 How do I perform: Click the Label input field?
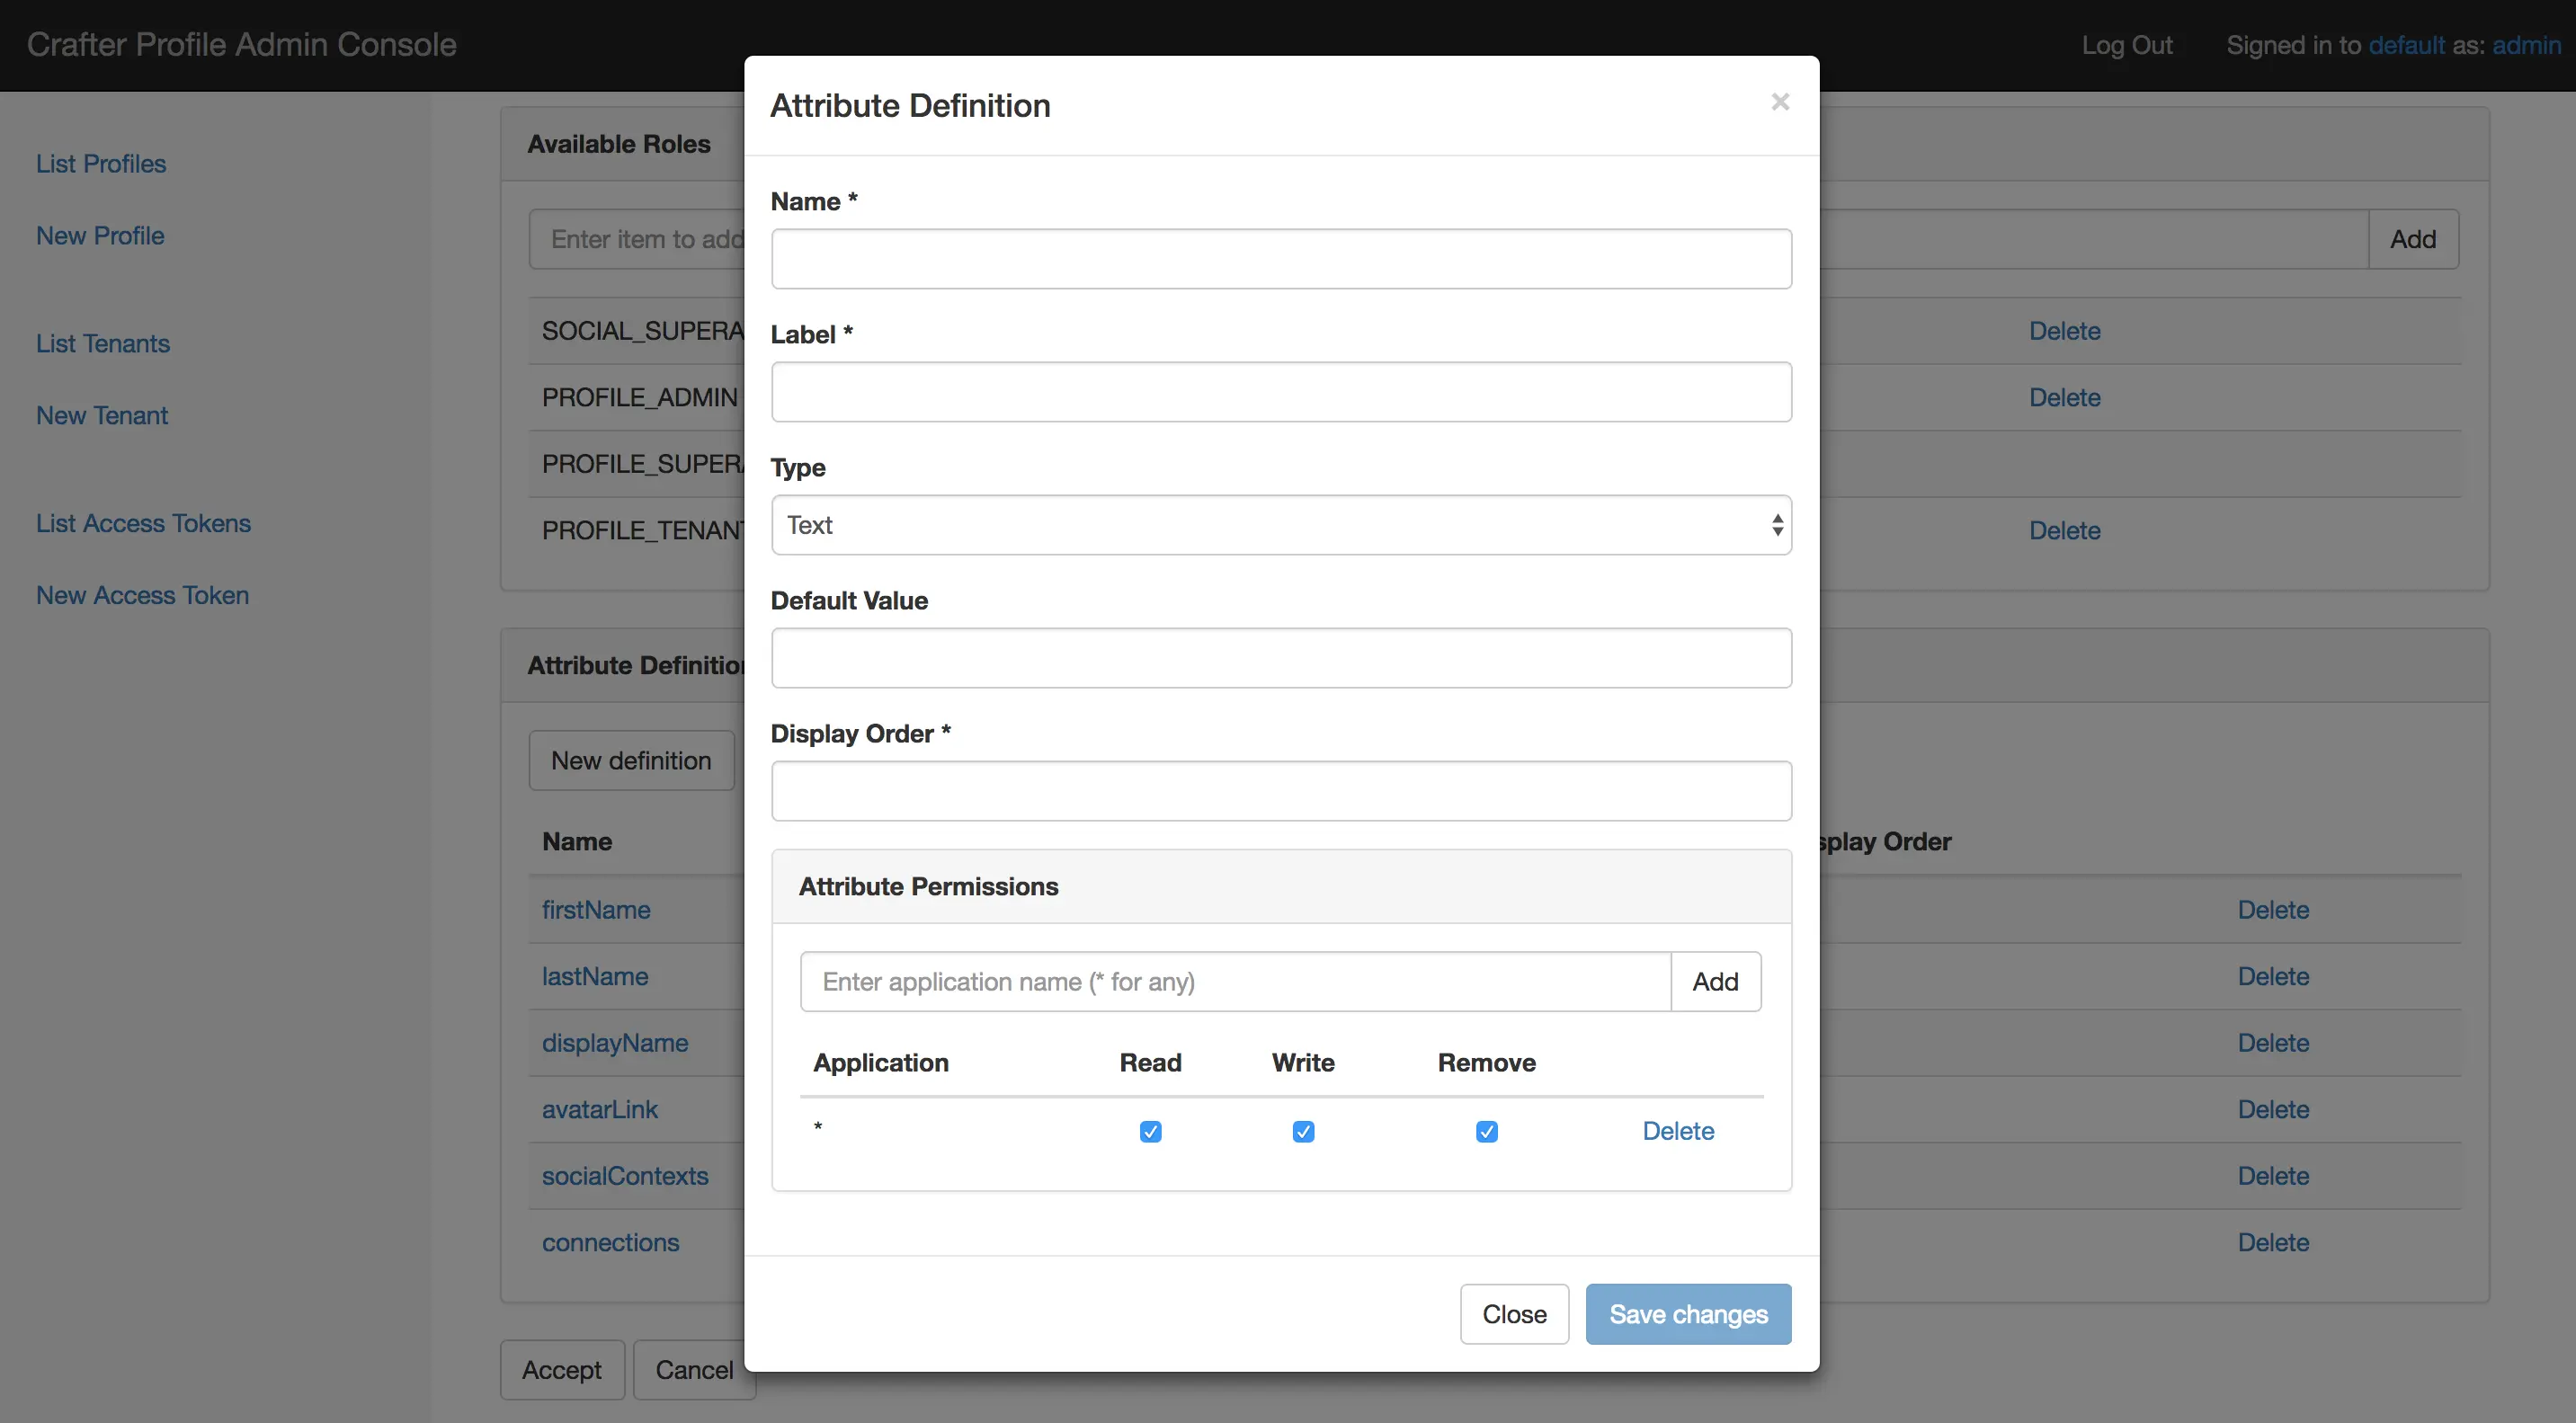point(1281,391)
